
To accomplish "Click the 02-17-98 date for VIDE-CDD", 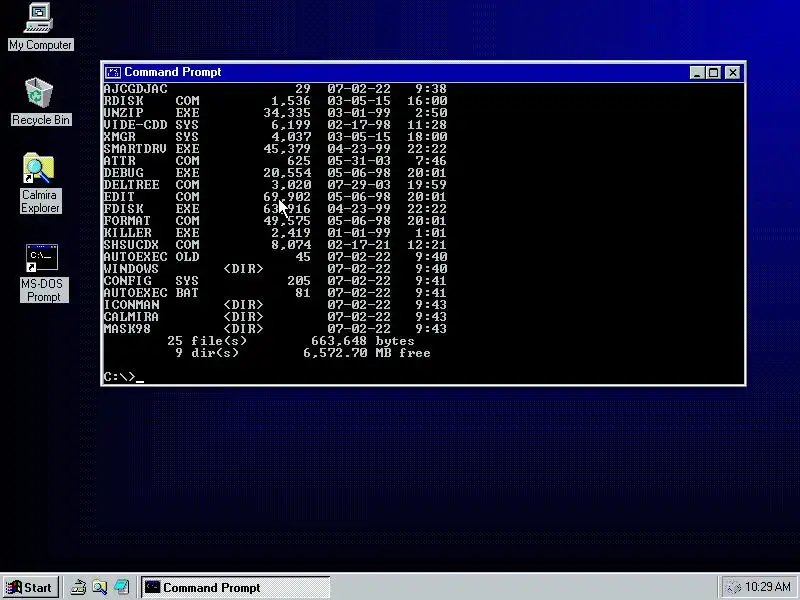I will pos(359,124).
